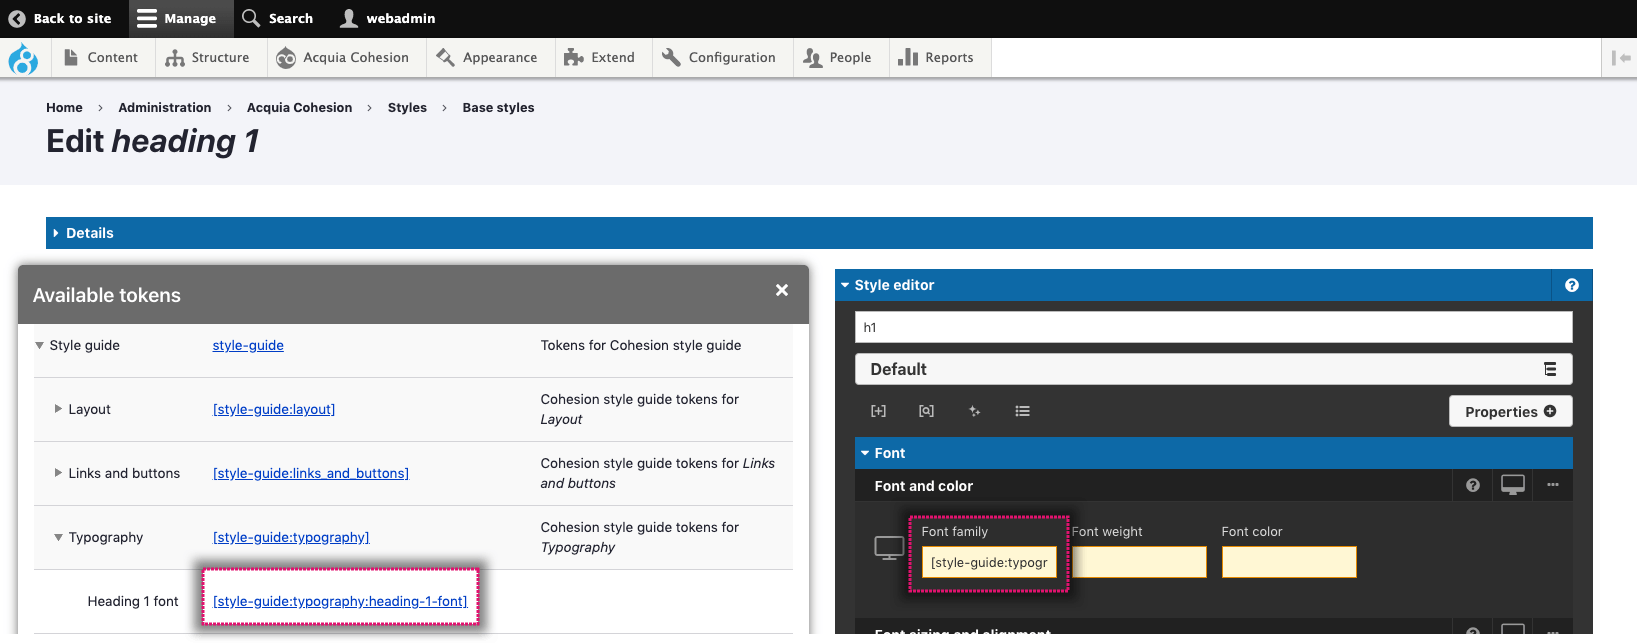Viewport: 1637px width, 644px height.
Task: Click the 'Heading 1 font' token name
Action: click(x=133, y=602)
